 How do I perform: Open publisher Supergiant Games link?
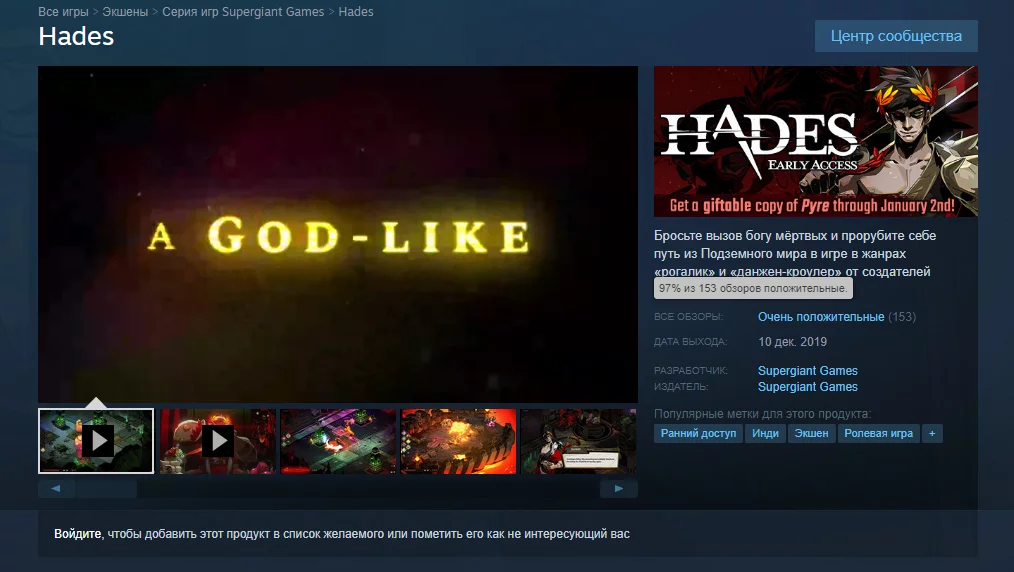(x=808, y=387)
